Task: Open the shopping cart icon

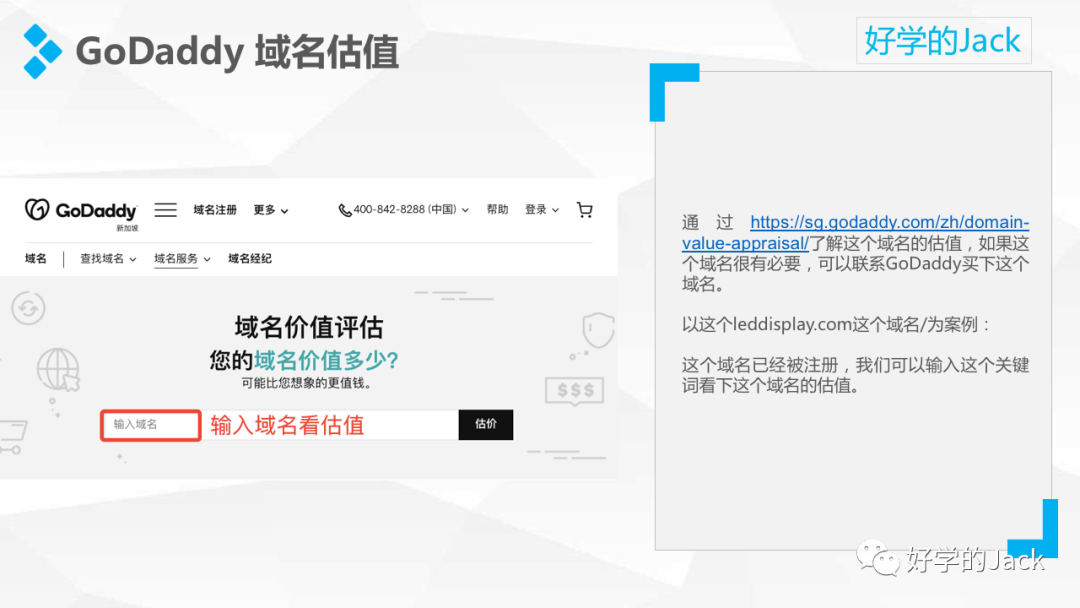Action: coord(584,210)
